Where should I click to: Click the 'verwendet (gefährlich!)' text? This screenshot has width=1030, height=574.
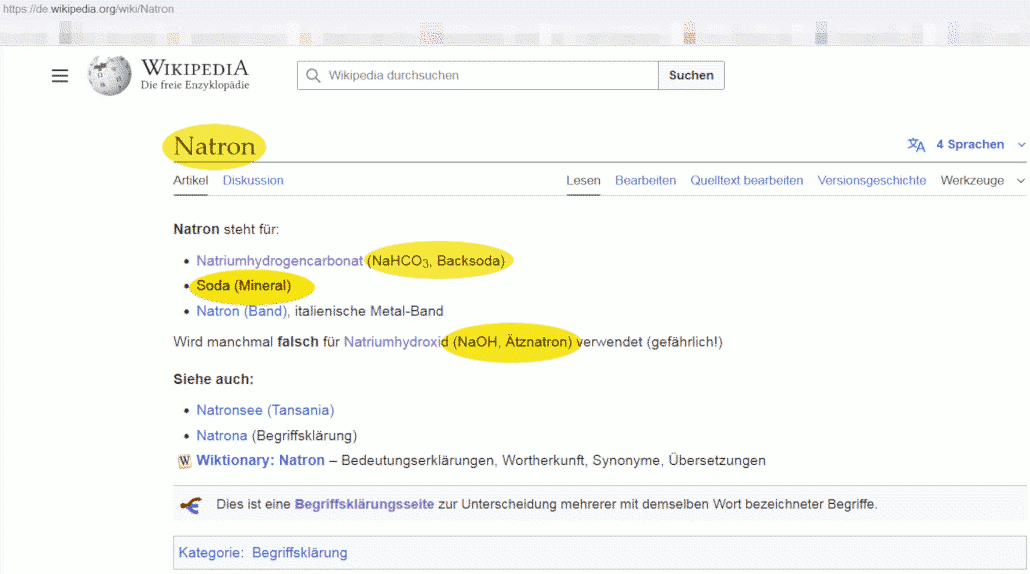tap(649, 342)
